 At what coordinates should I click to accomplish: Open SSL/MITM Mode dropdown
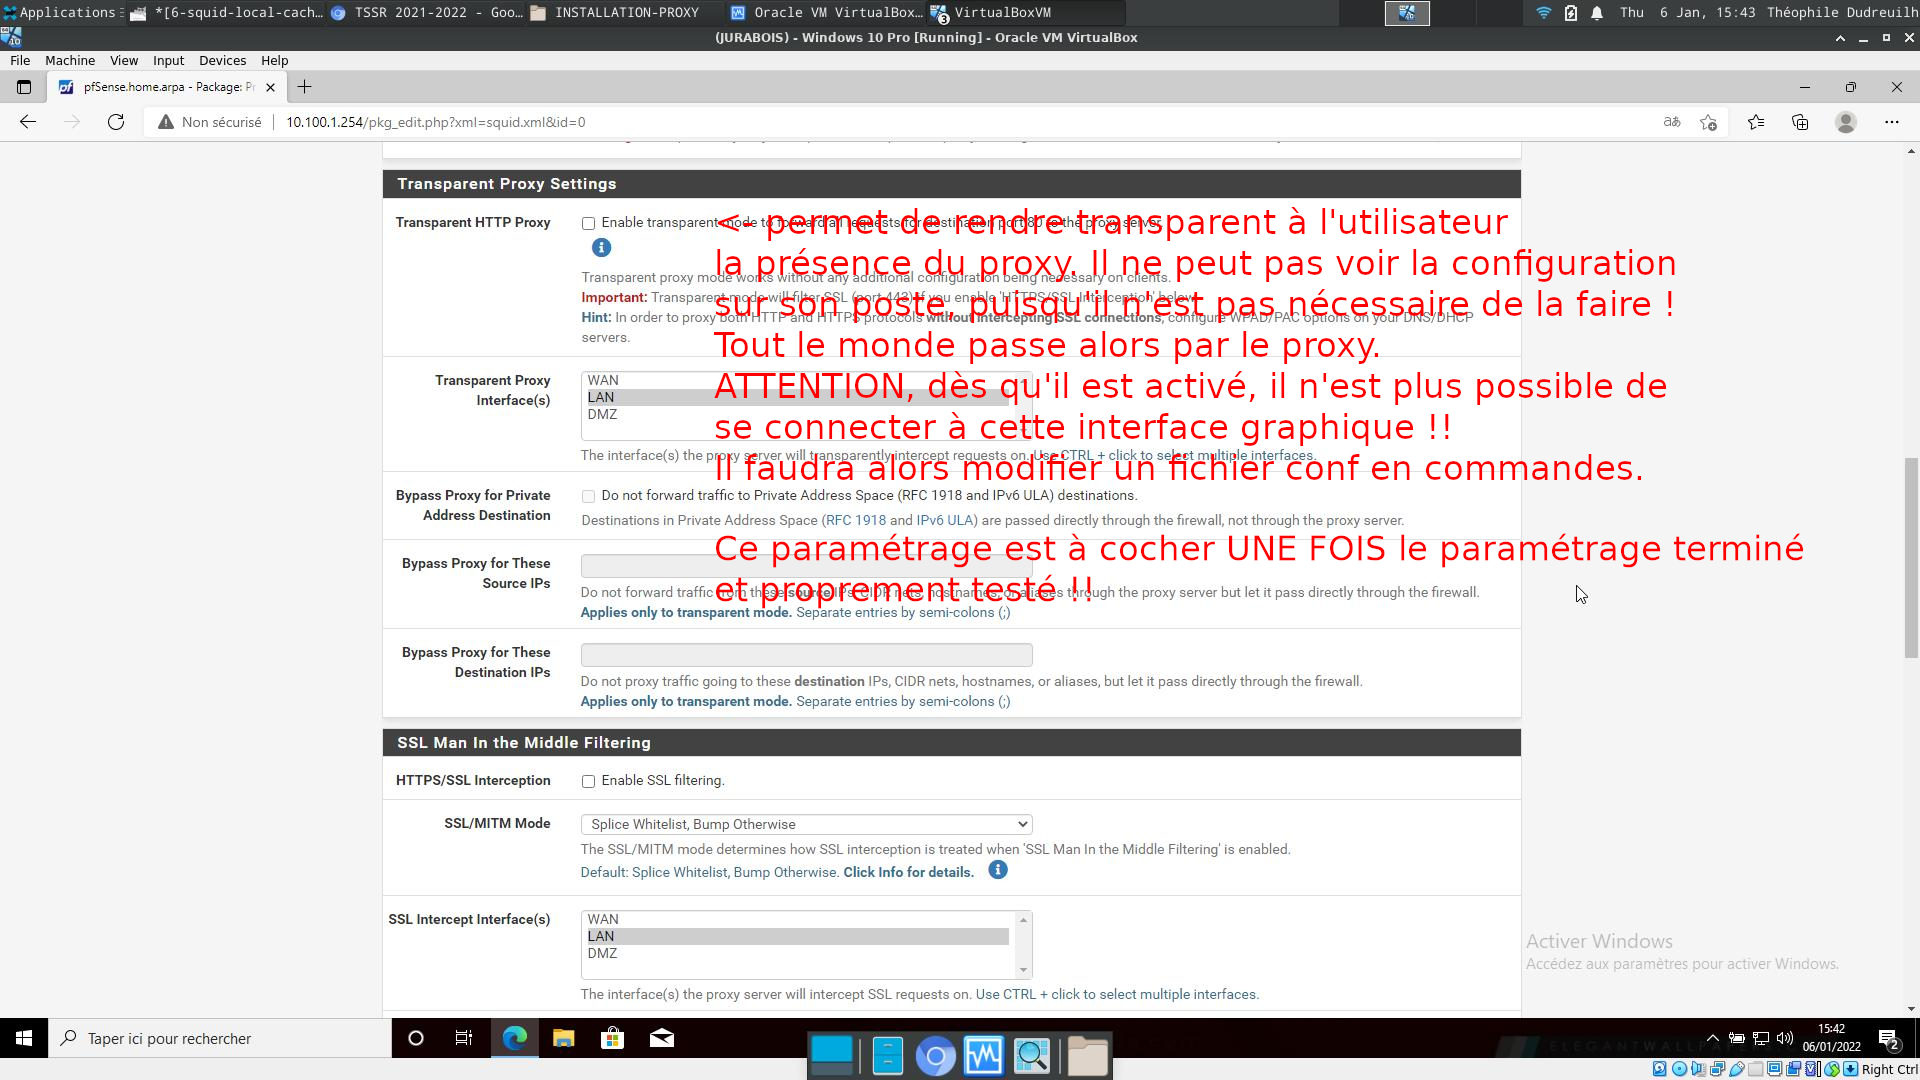pos(806,824)
